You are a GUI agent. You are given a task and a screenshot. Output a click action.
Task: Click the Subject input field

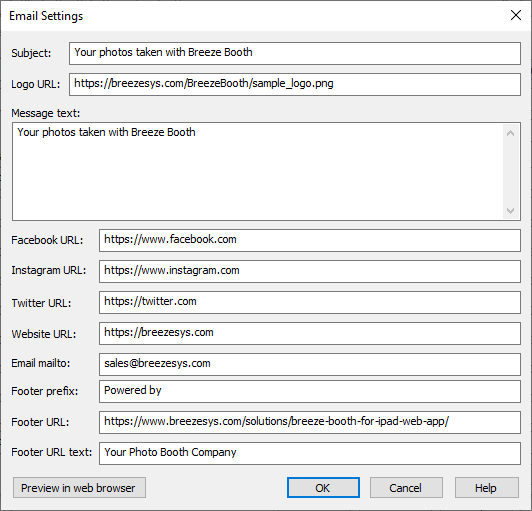pyautogui.click(x=295, y=53)
